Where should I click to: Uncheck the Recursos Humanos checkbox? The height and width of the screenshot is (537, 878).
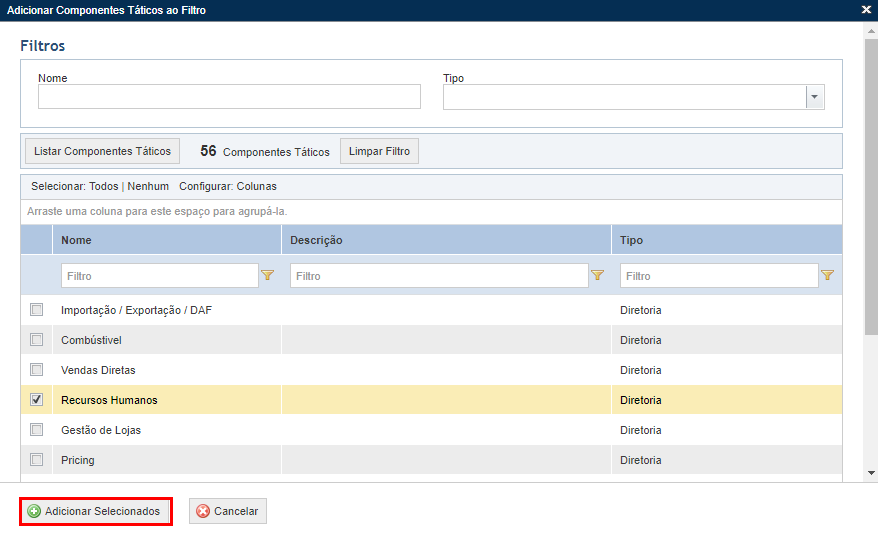tap(36, 400)
